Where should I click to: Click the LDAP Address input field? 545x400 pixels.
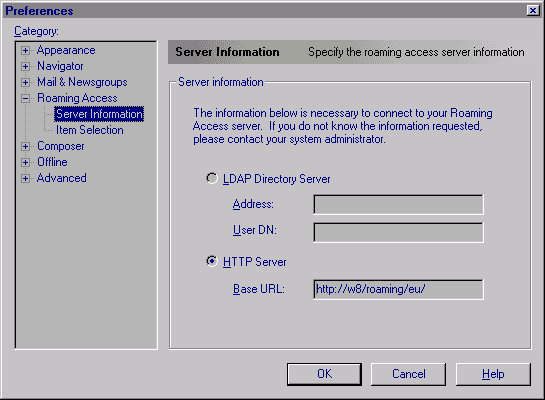(x=398, y=204)
